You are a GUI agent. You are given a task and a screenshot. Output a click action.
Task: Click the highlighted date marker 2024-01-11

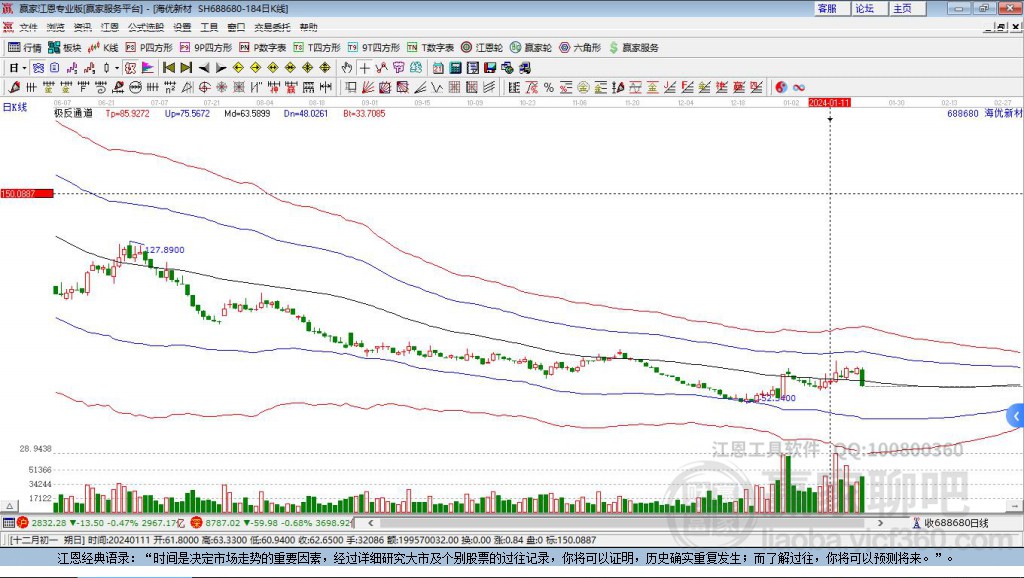829,103
